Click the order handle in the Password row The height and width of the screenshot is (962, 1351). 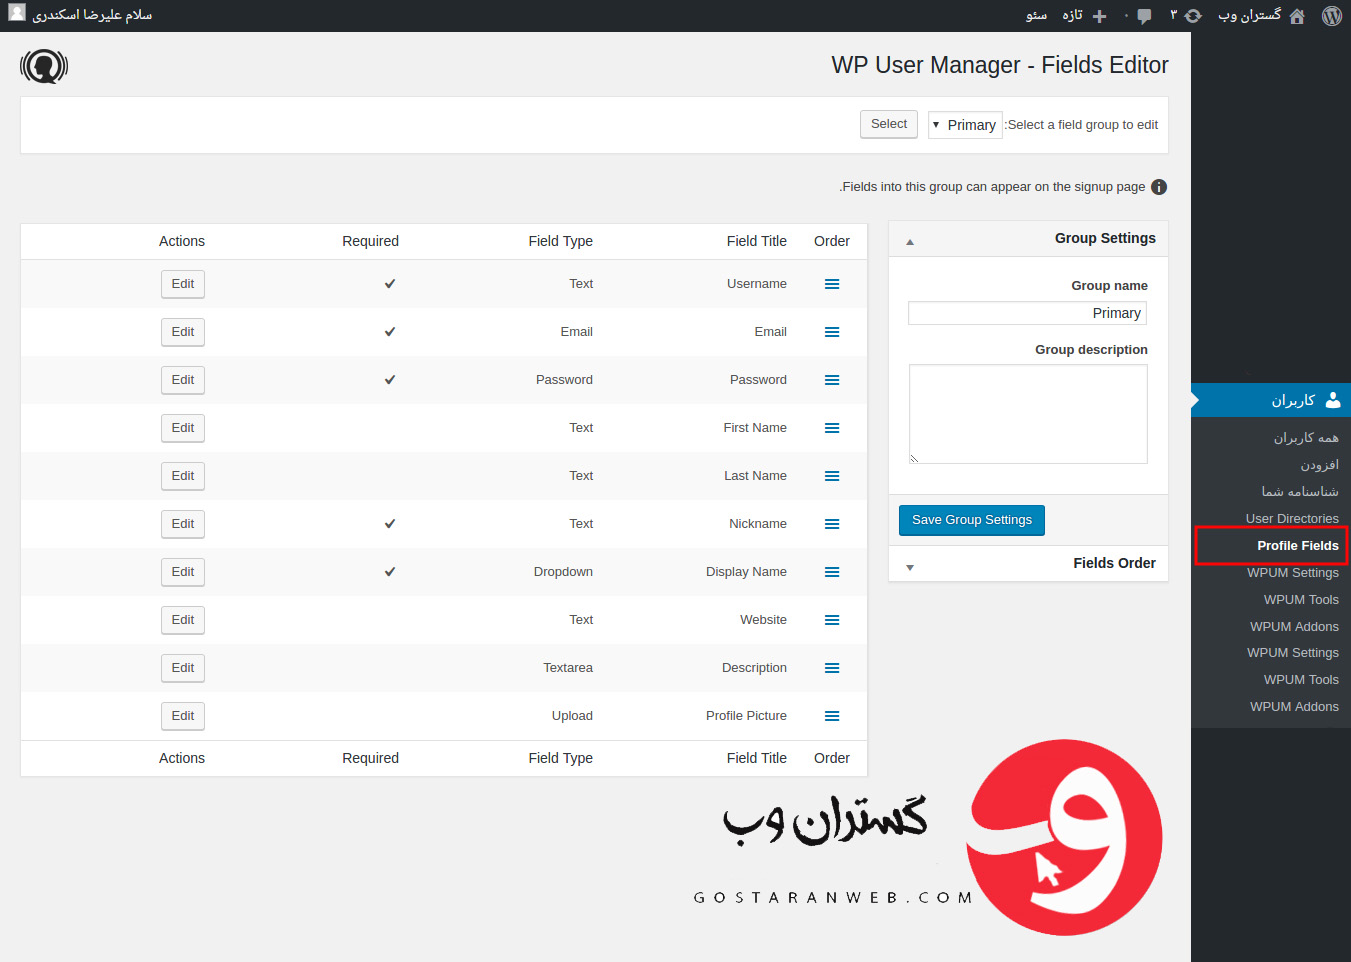[x=832, y=380]
